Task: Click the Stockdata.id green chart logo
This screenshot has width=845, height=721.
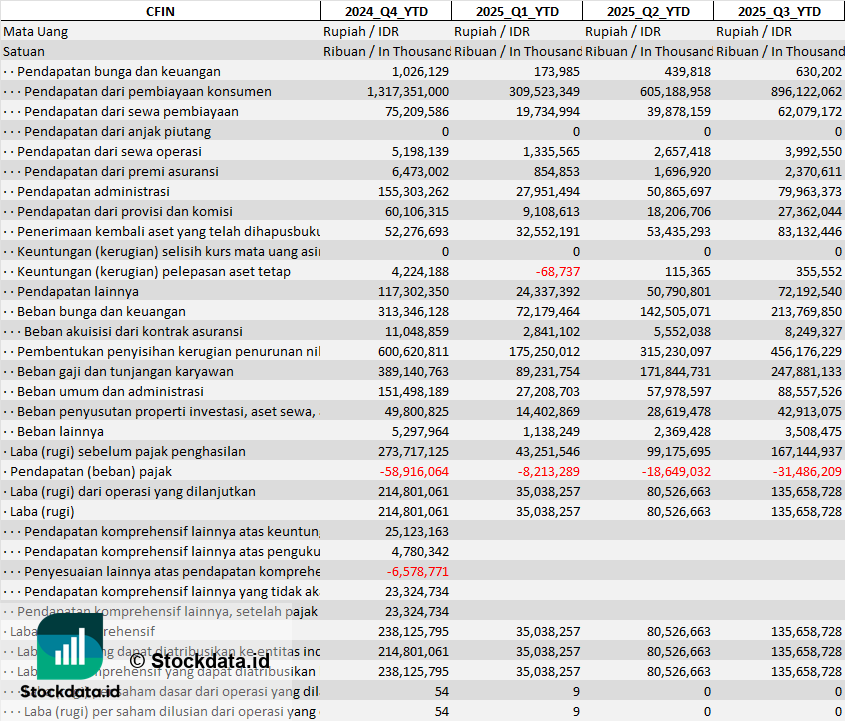Action: [69, 647]
